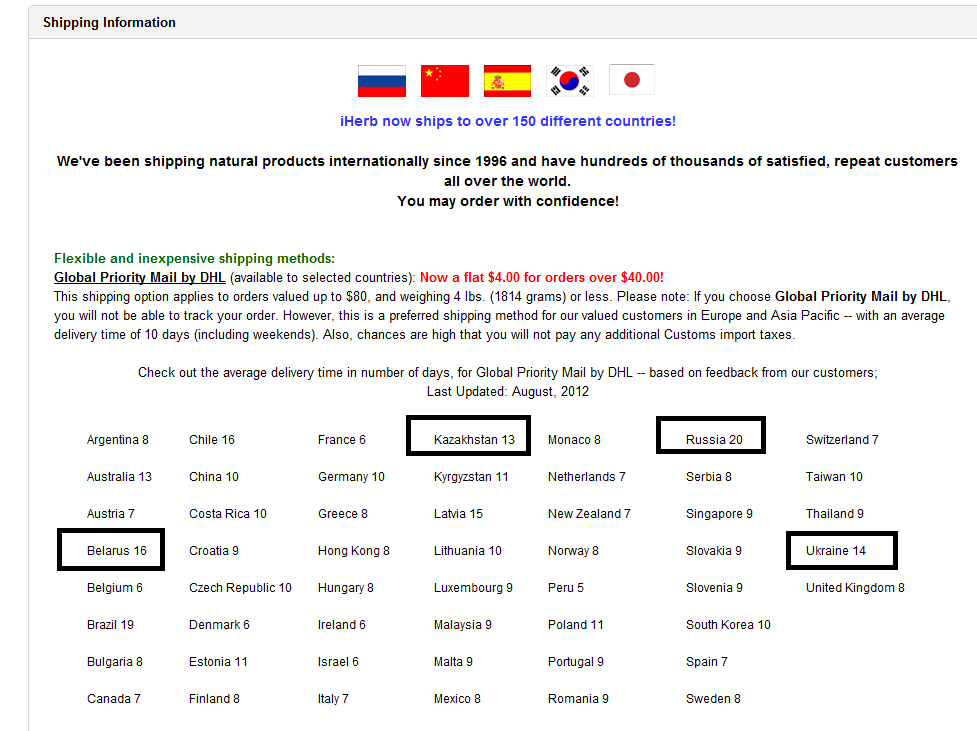The image size is (977, 731).
Task: Click the Chinese flag icon
Action: [444, 81]
